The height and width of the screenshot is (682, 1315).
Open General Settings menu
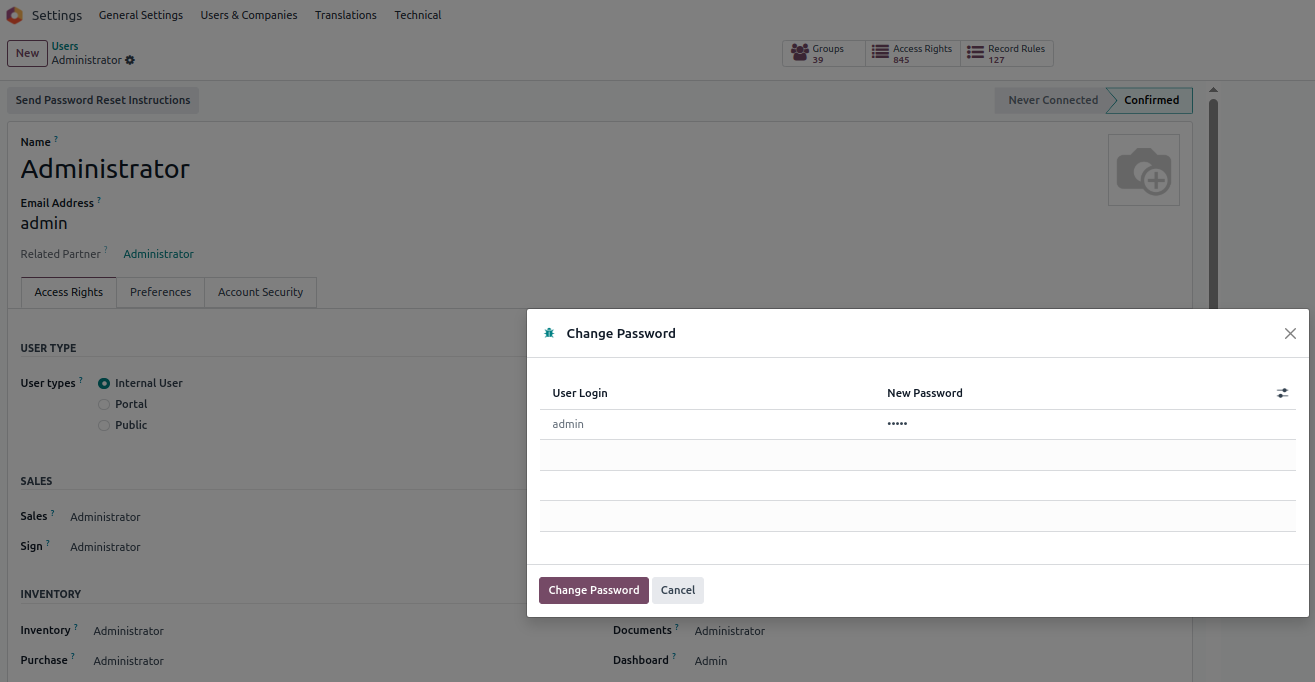click(141, 15)
